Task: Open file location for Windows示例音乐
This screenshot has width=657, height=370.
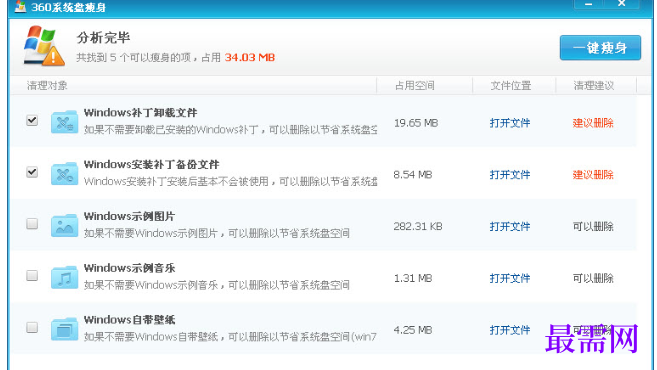Action: (510, 278)
